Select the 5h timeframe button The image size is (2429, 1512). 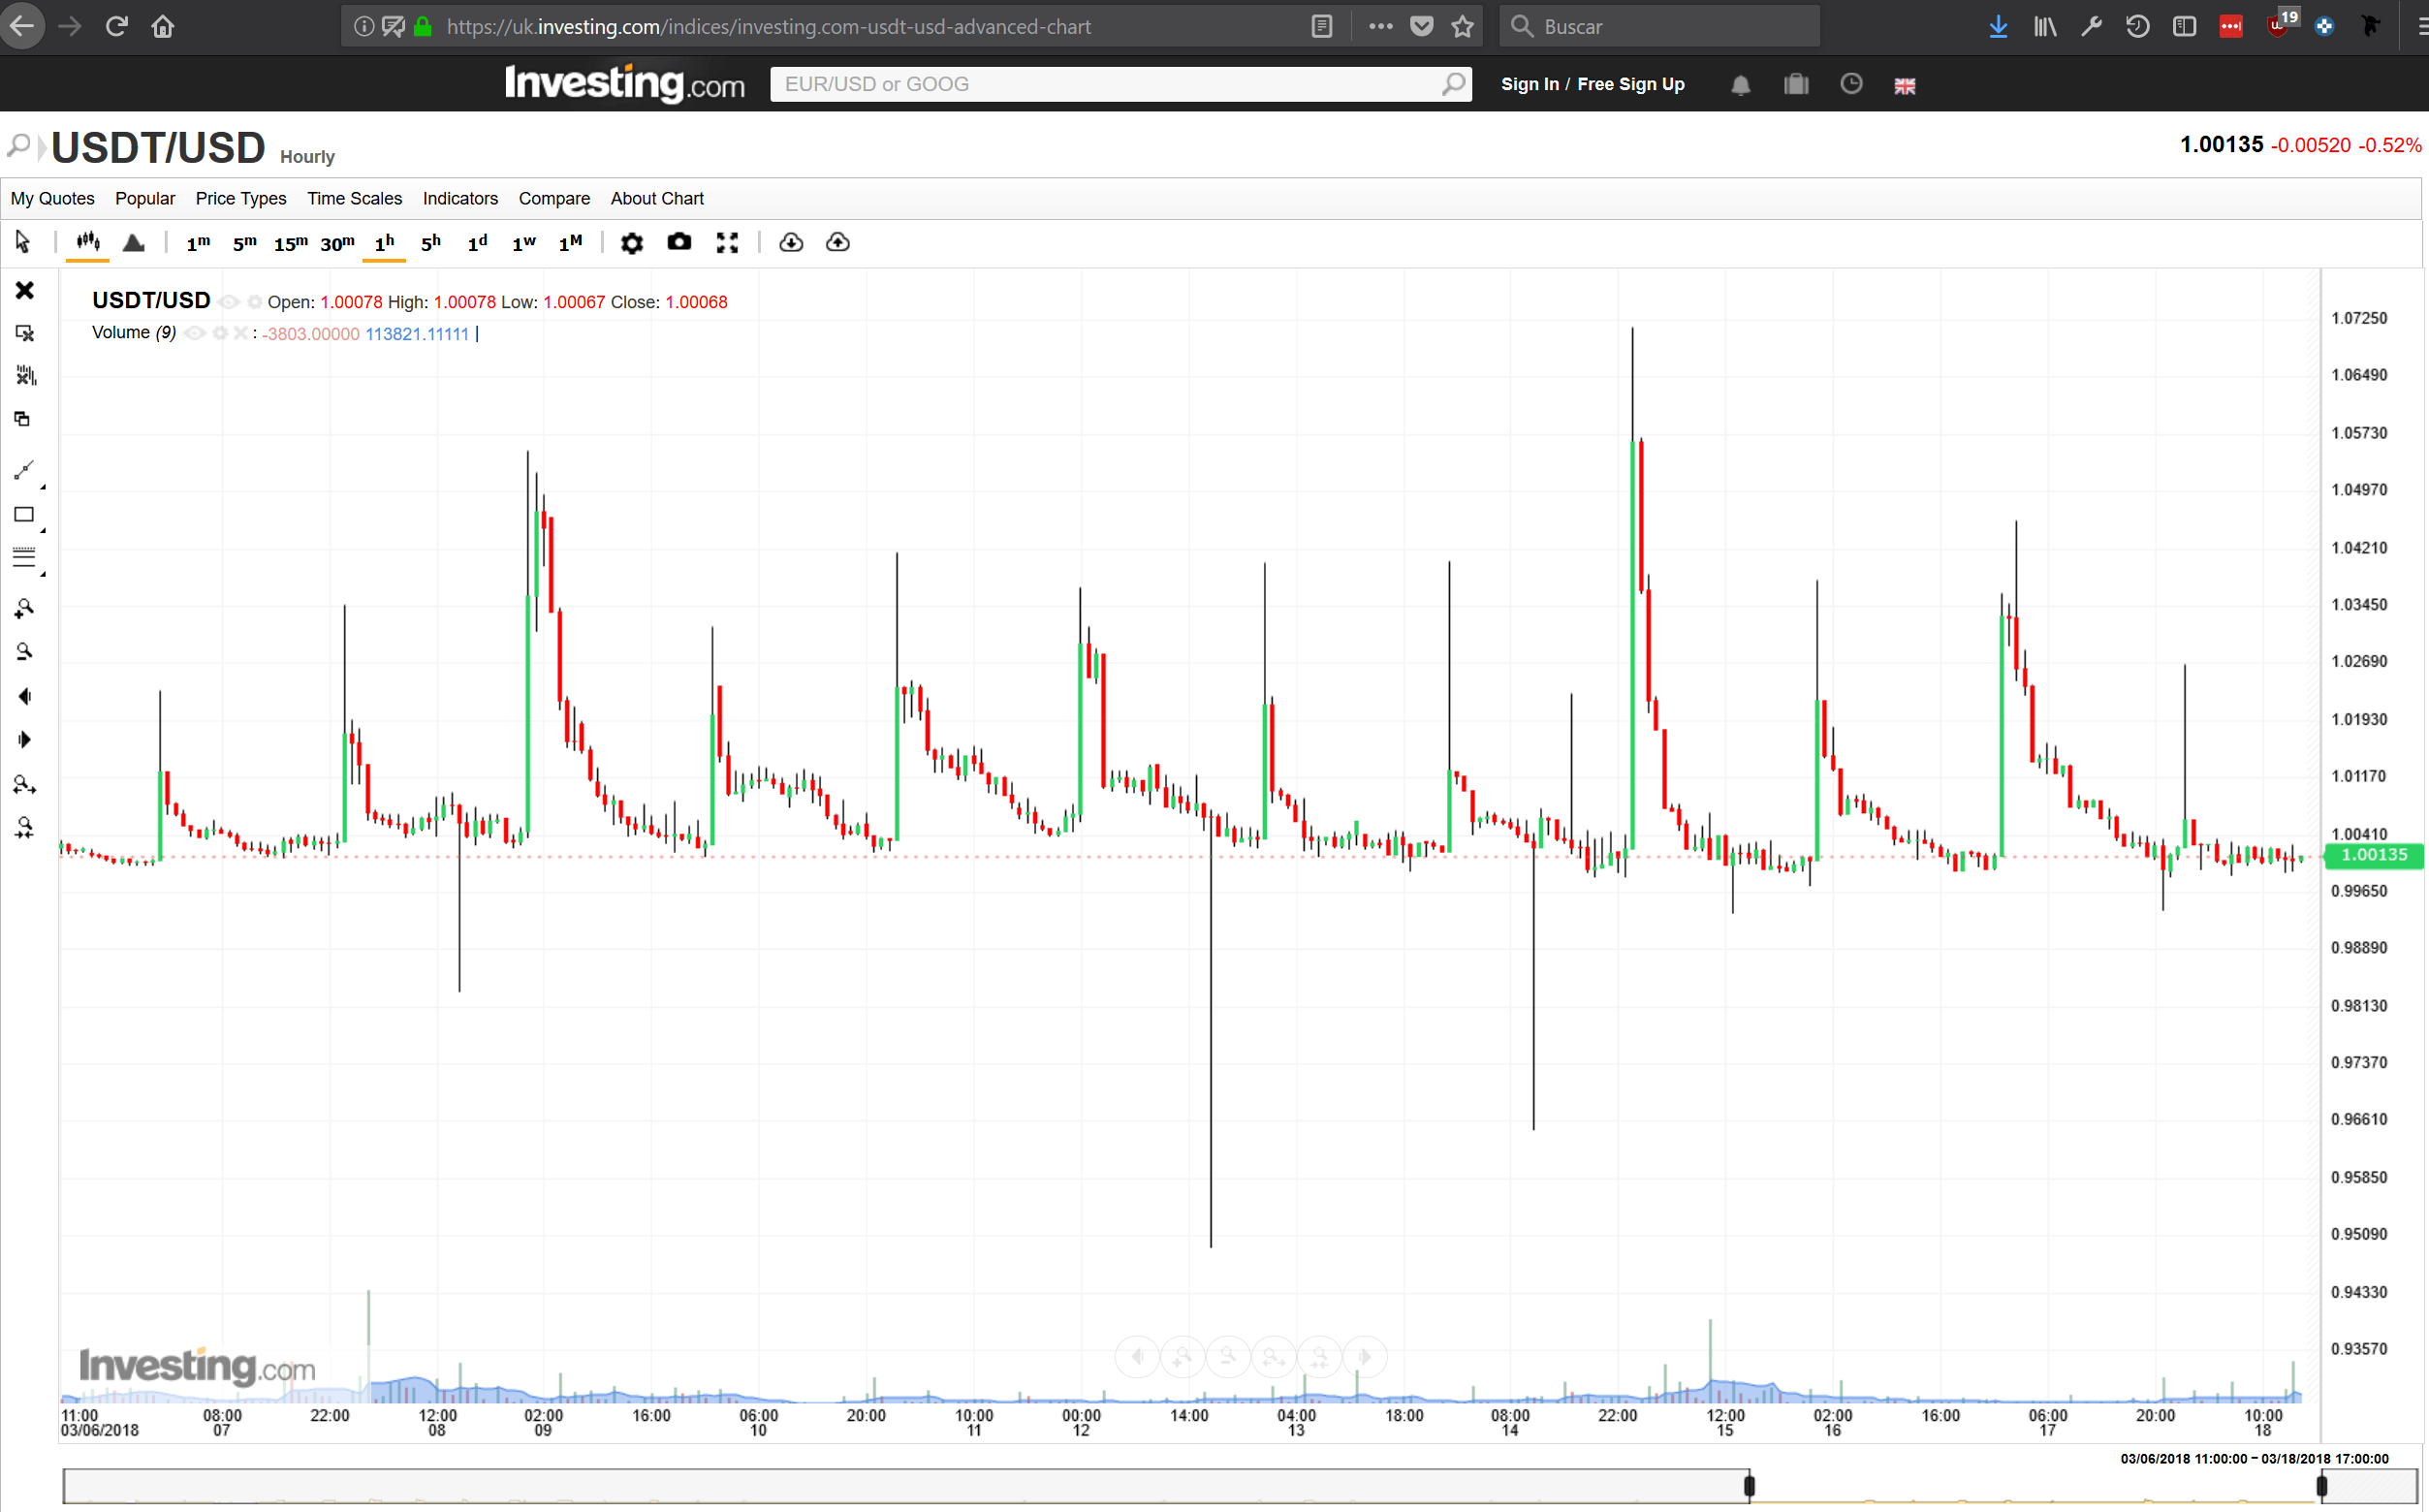point(430,242)
